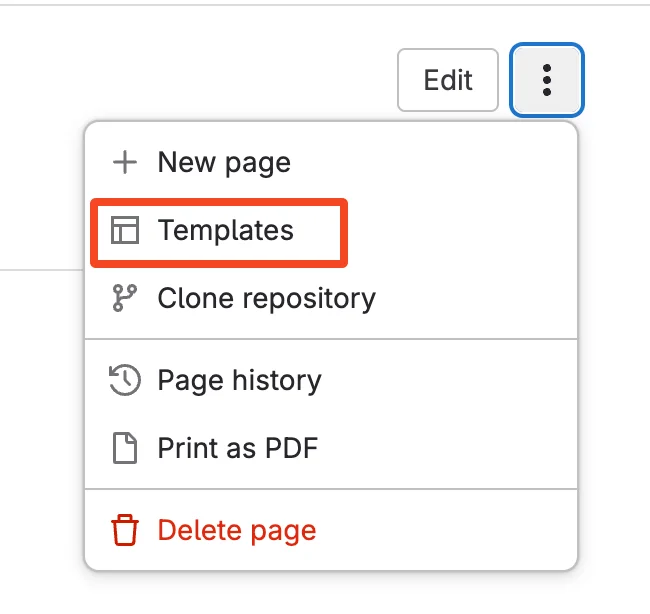Choose Clone repository in the menu
The height and width of the screenshot is (614, 650).
tap(266, 298)
